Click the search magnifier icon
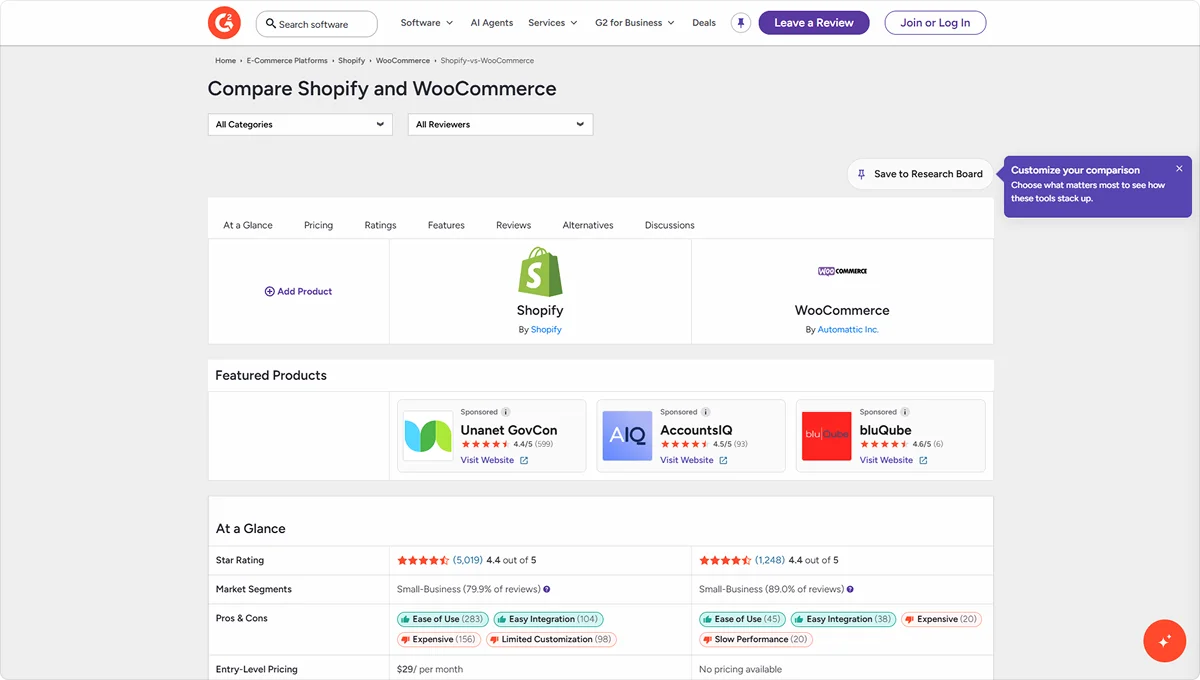Viewport: 1200px width, 680px height. point(271,23)
